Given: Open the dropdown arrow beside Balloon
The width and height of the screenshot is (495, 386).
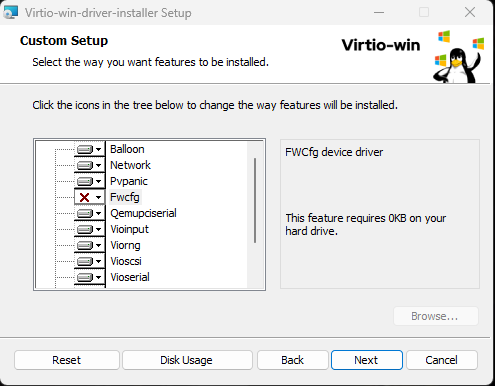Looking at the screenshot, I should 98,149.
